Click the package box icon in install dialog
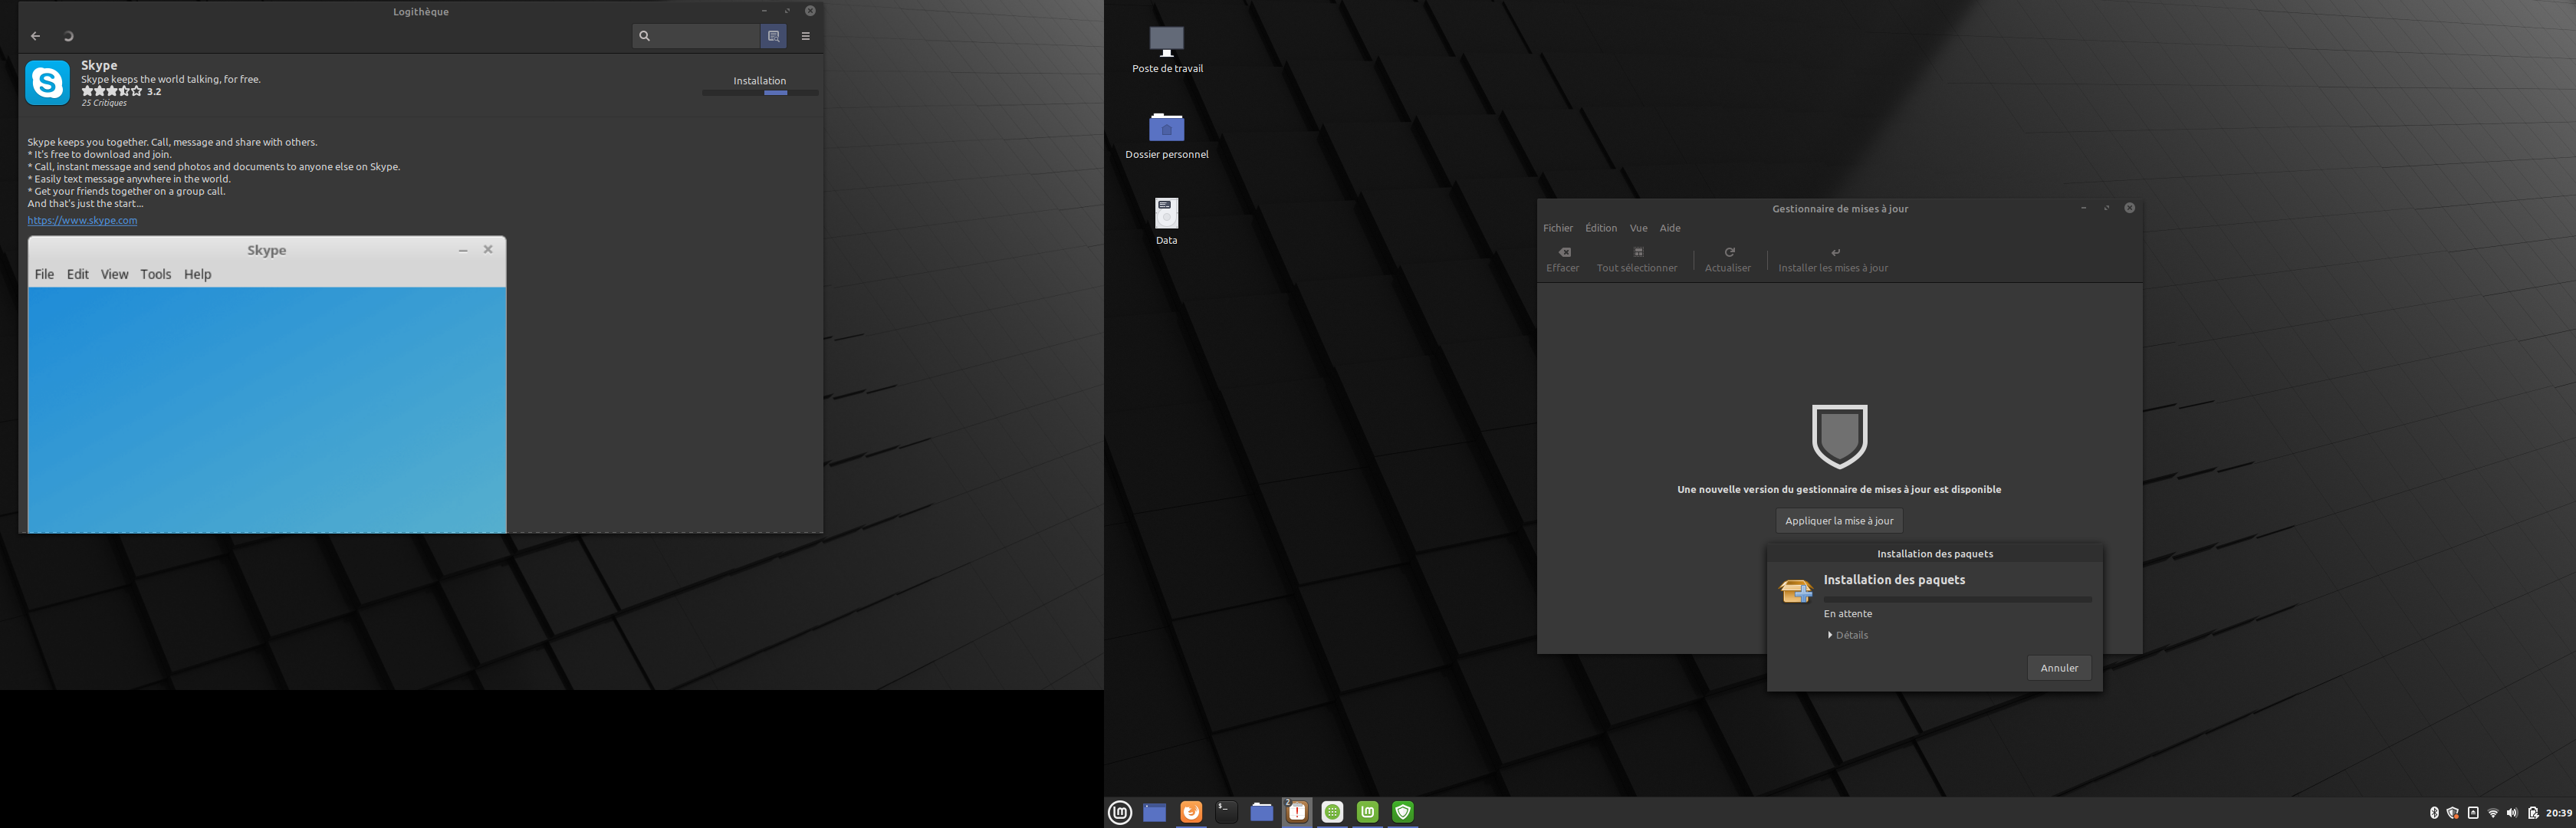 point(1796,591)
